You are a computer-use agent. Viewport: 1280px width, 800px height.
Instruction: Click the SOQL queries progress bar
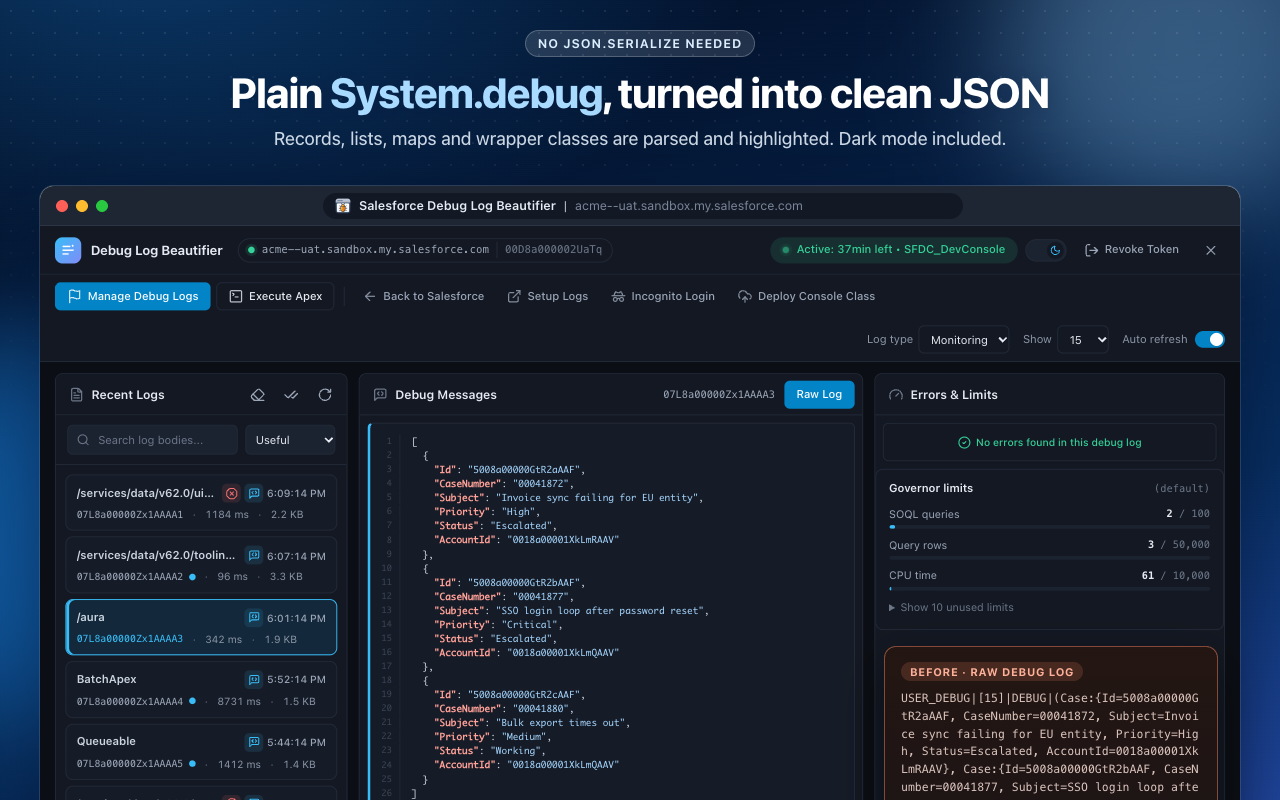pos(1049,527)
